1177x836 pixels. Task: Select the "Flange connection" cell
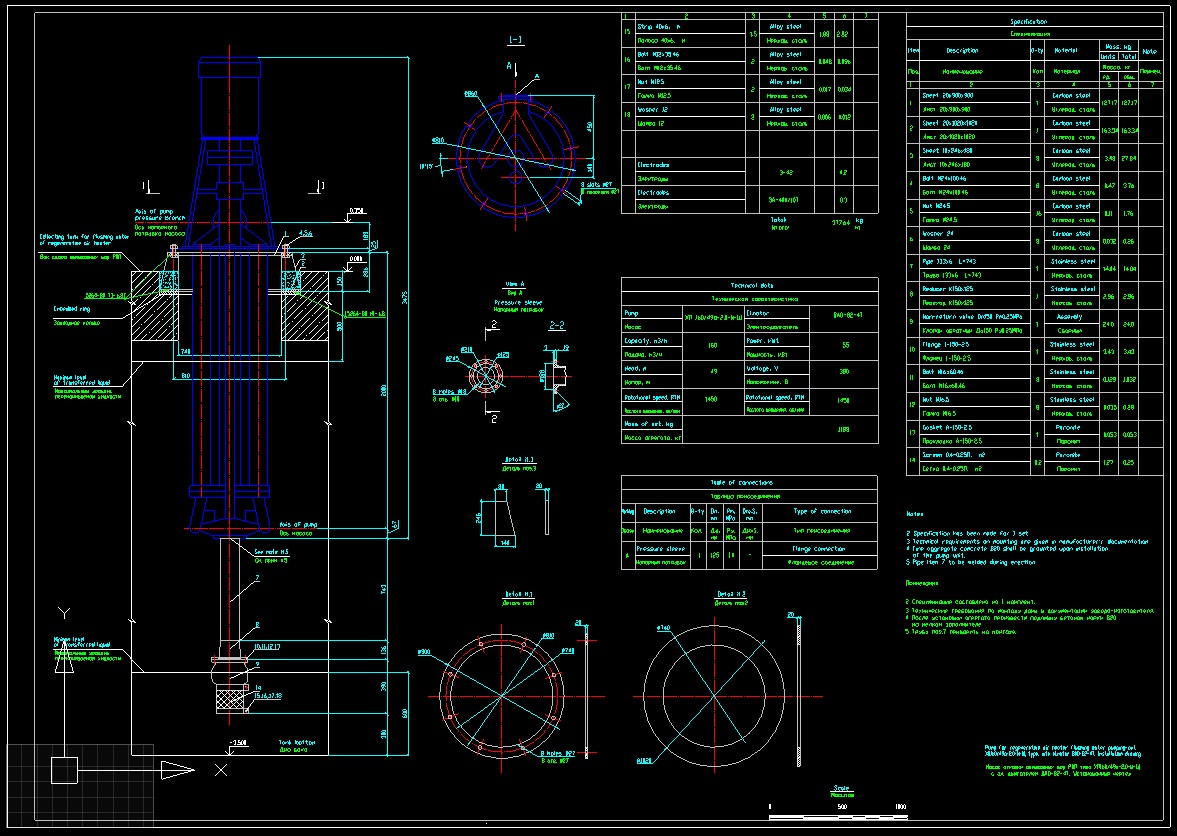tap(818, 549)
